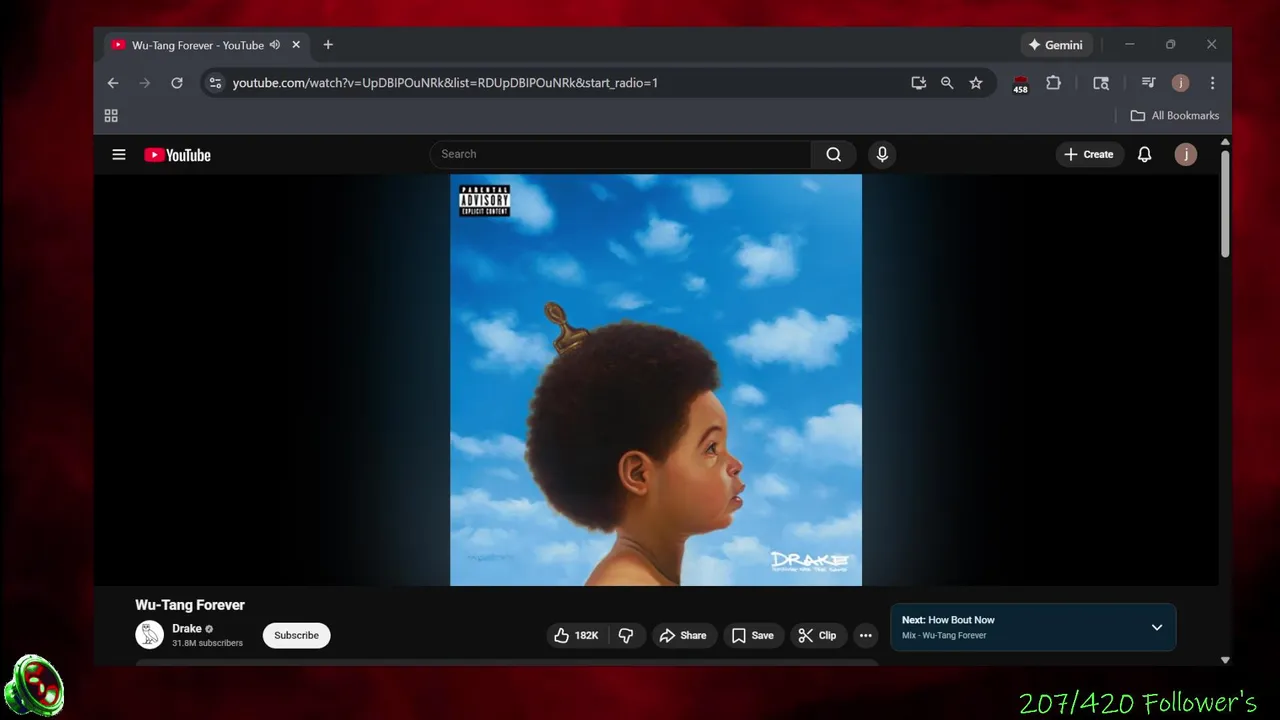Click the Wu-Tang Forever album art video

point(656,380)
